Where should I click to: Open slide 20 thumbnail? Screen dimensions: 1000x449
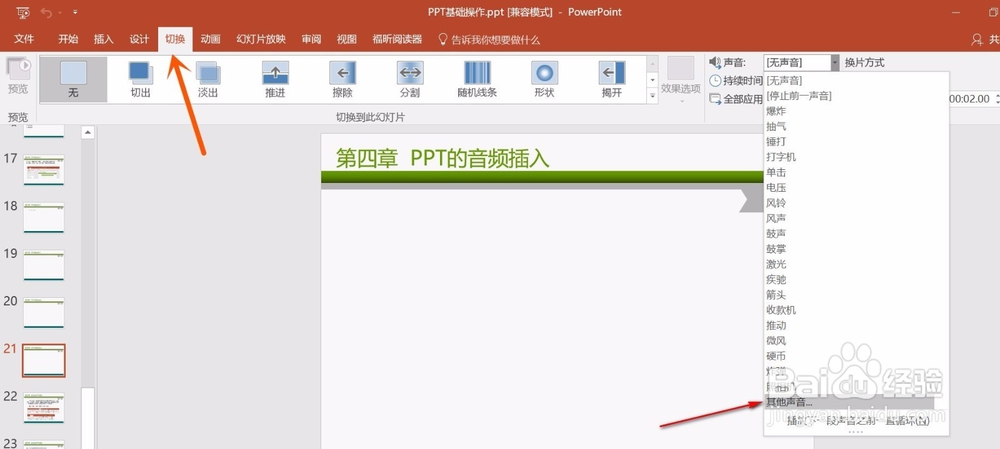tap(44, 313)
